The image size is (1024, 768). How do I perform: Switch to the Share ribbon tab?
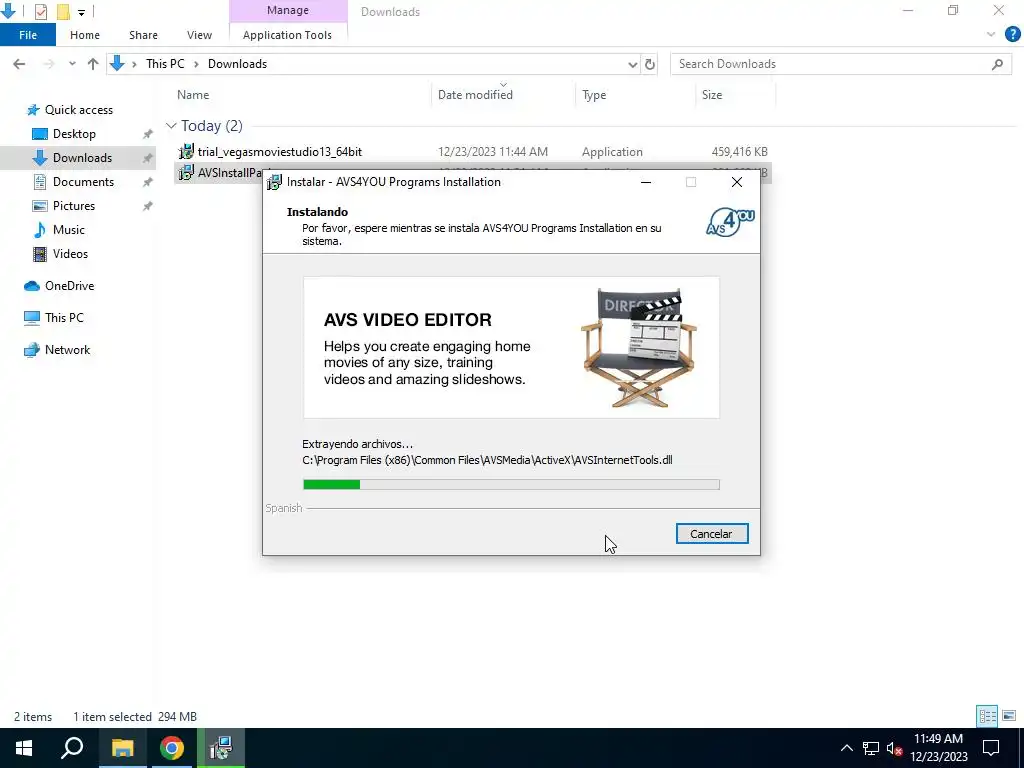144,35
